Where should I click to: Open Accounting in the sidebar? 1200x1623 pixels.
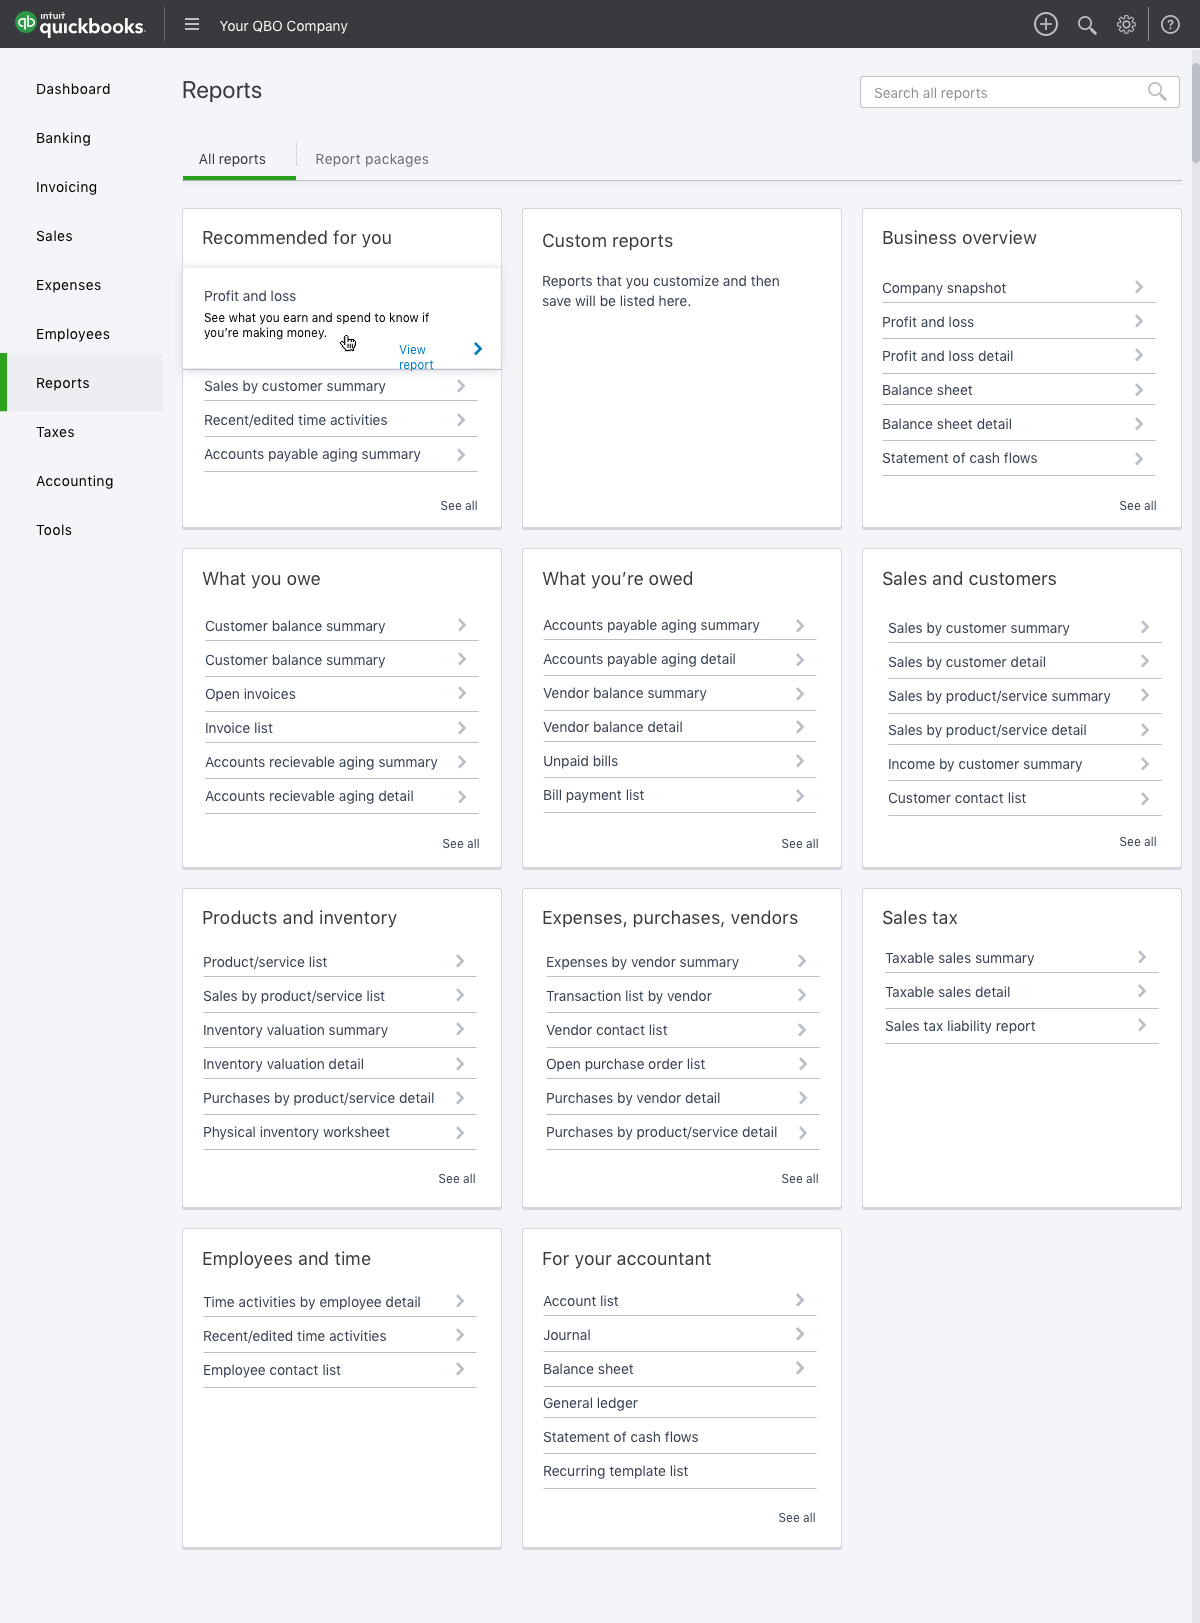75,481
